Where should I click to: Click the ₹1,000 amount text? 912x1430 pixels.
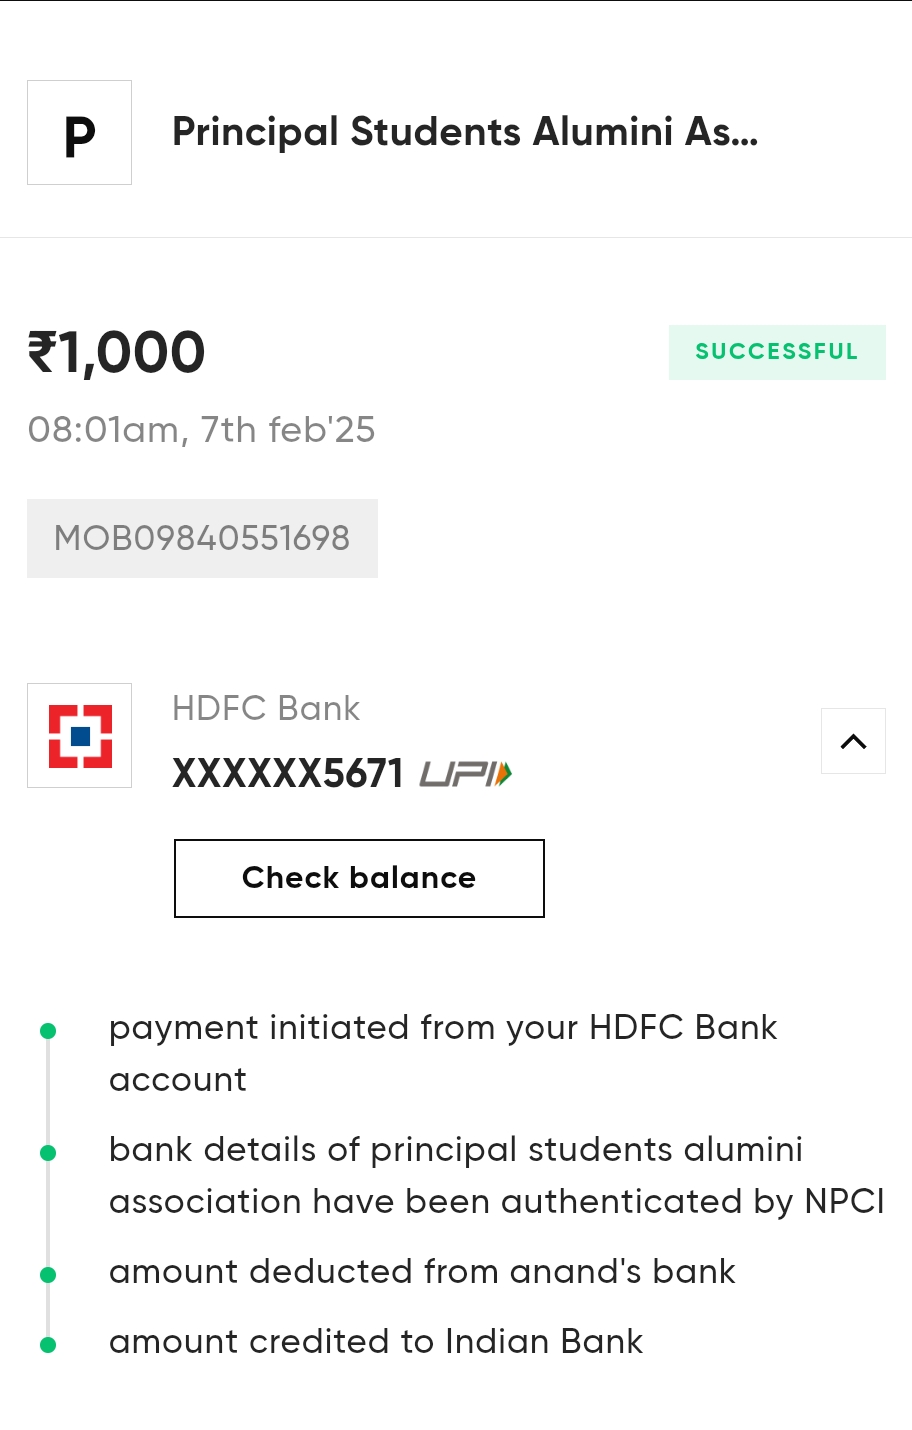(117, 352)
